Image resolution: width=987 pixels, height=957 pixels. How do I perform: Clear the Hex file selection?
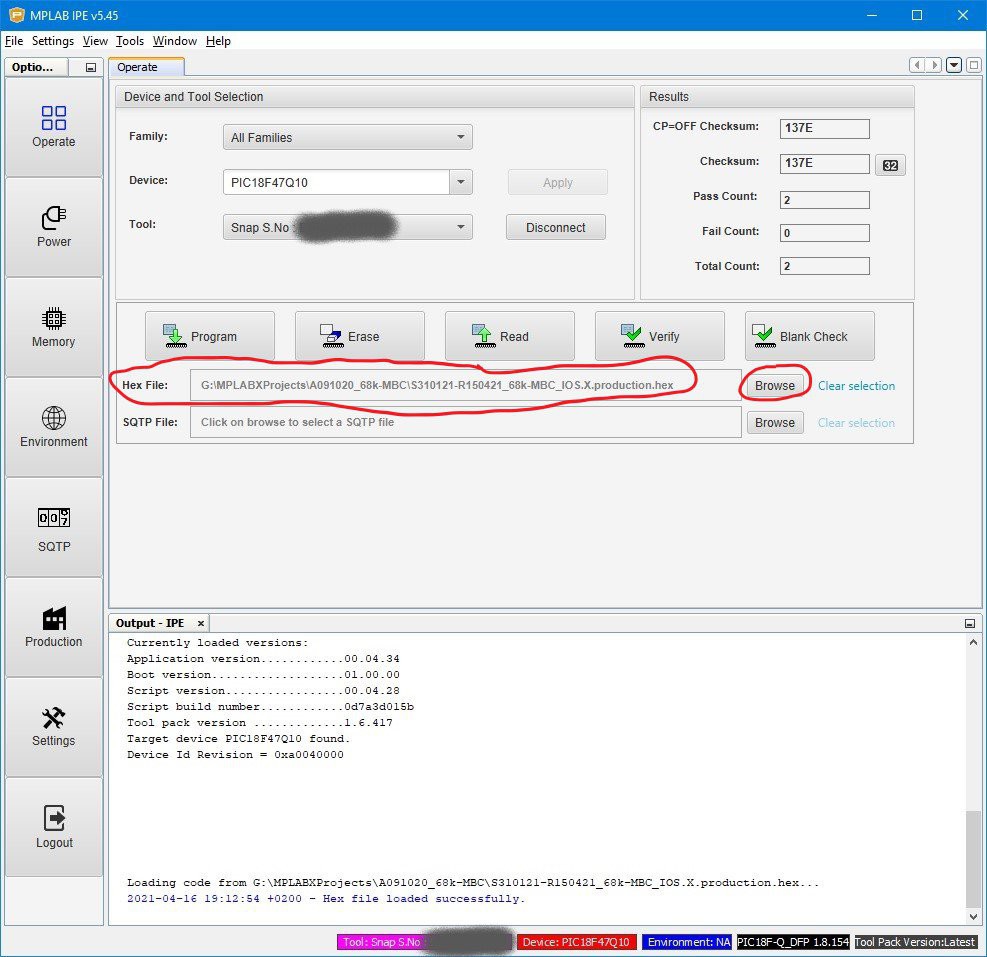[x=856, y=386]
